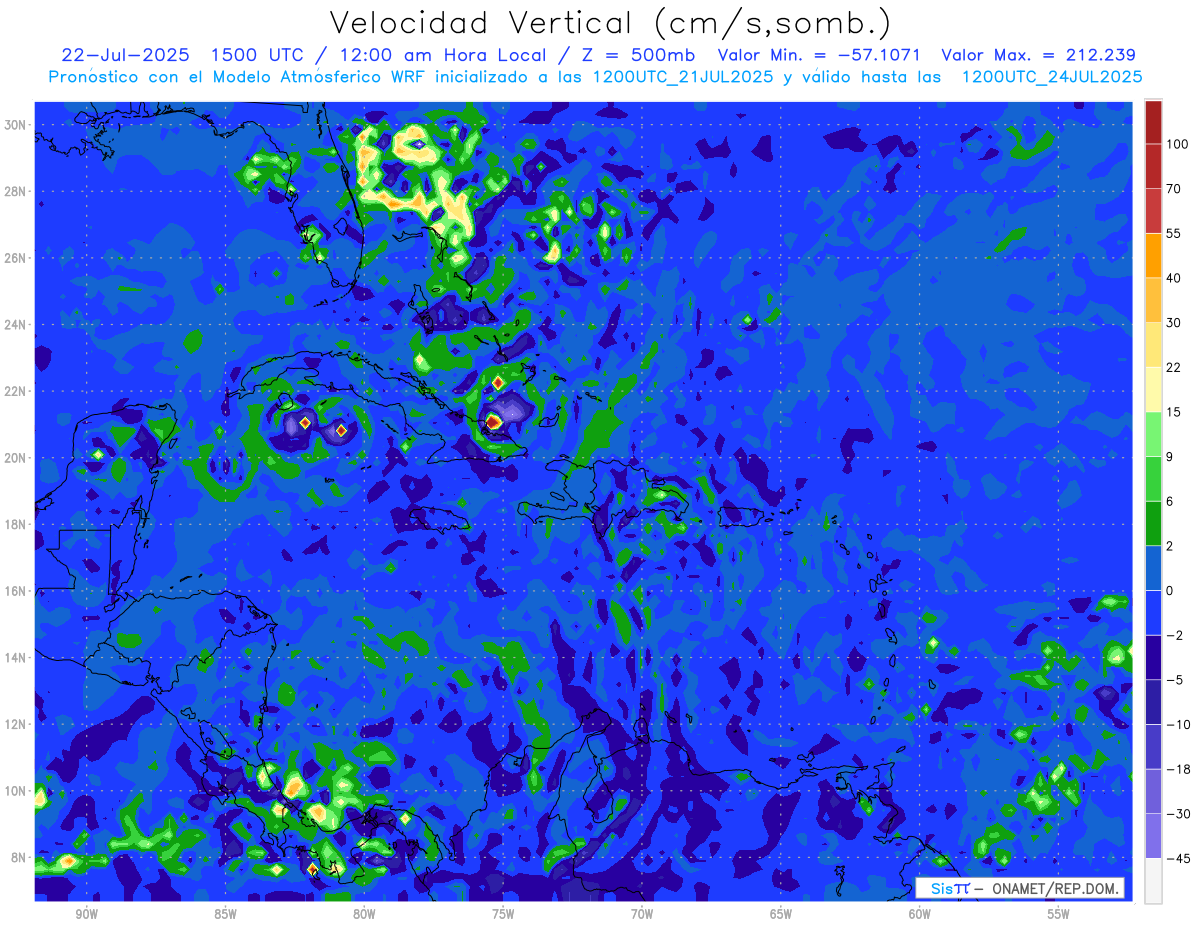This screenshot has height=927, width=1200.
Task: Pick the orange swatch between 40 and 55
Action: (1153, 255)
